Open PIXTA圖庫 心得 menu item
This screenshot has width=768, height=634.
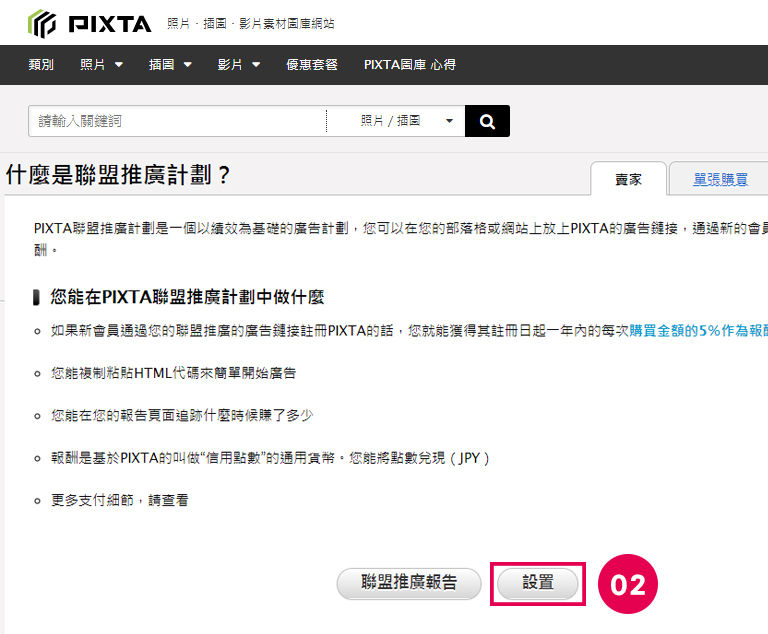[409, 65]
